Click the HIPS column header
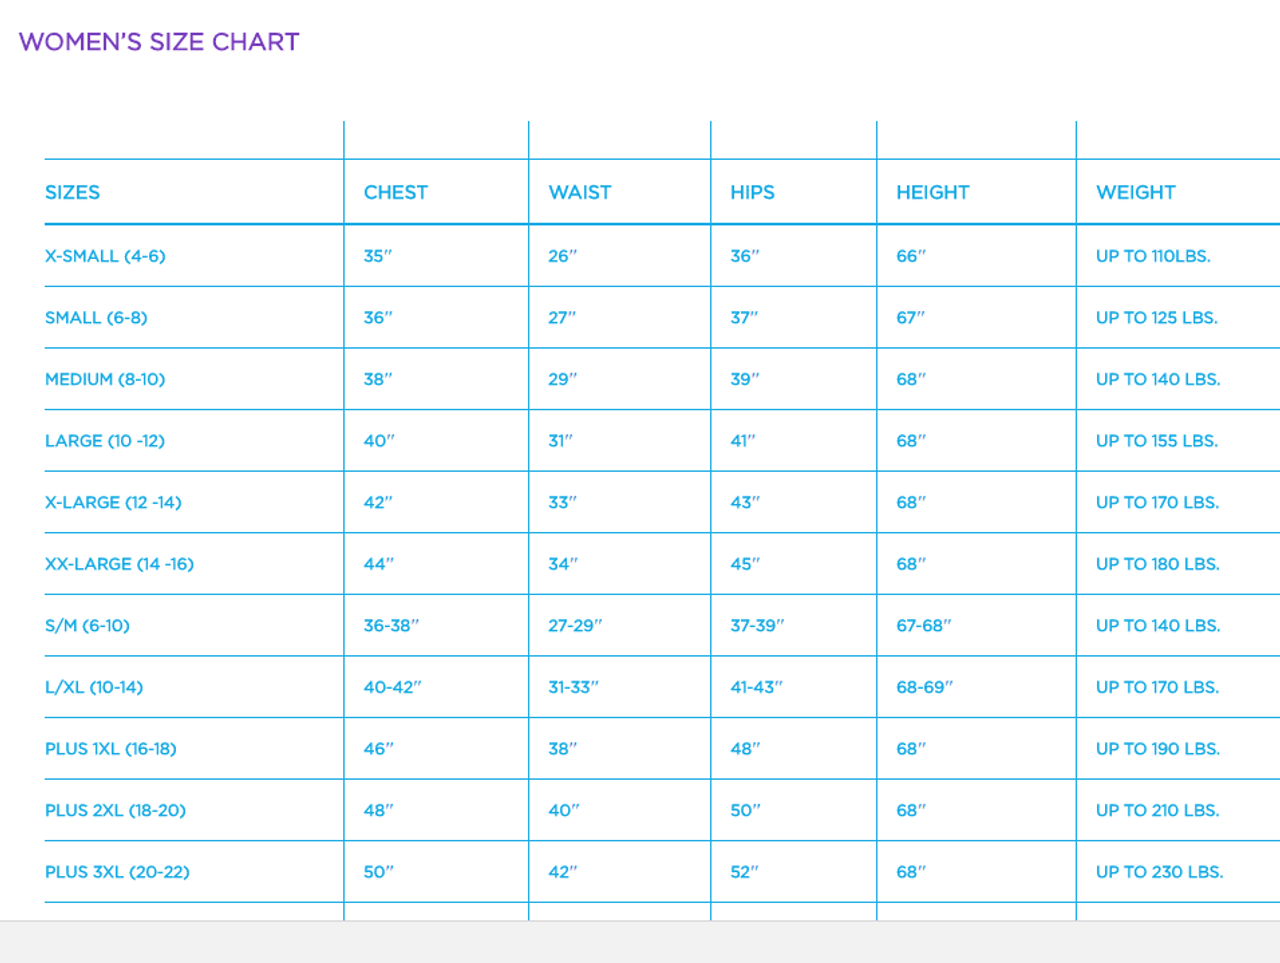1280x963 pixels. (752, 193)
